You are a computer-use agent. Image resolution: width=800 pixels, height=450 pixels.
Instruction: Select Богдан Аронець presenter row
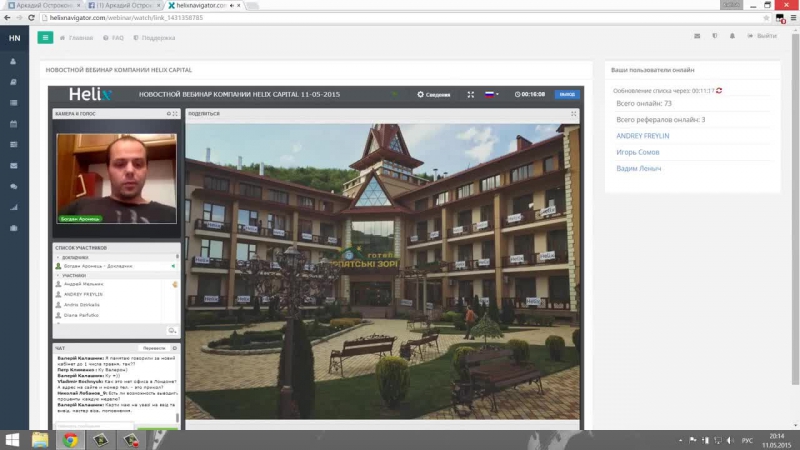click(x=116, y=266)
